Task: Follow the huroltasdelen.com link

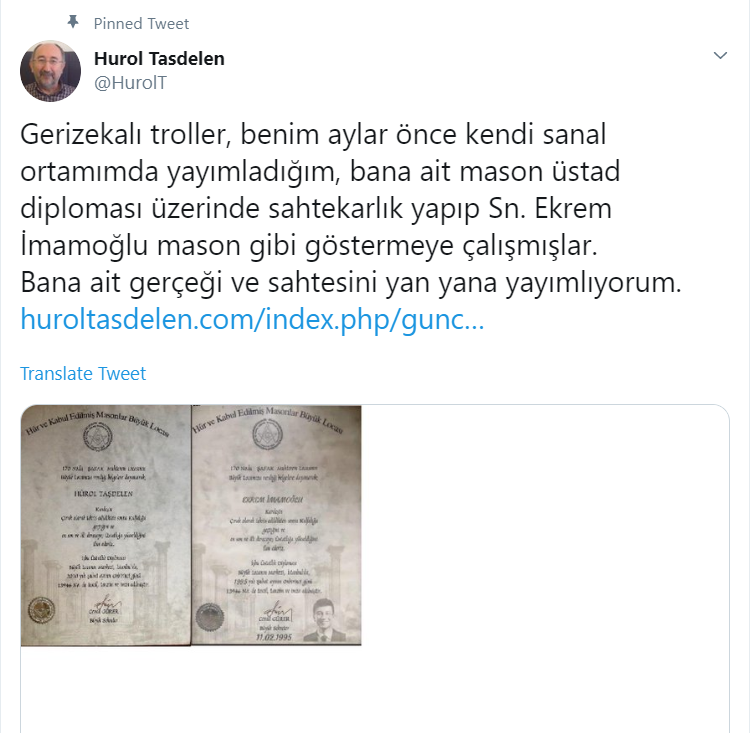Action: click(x=252, y=320)
